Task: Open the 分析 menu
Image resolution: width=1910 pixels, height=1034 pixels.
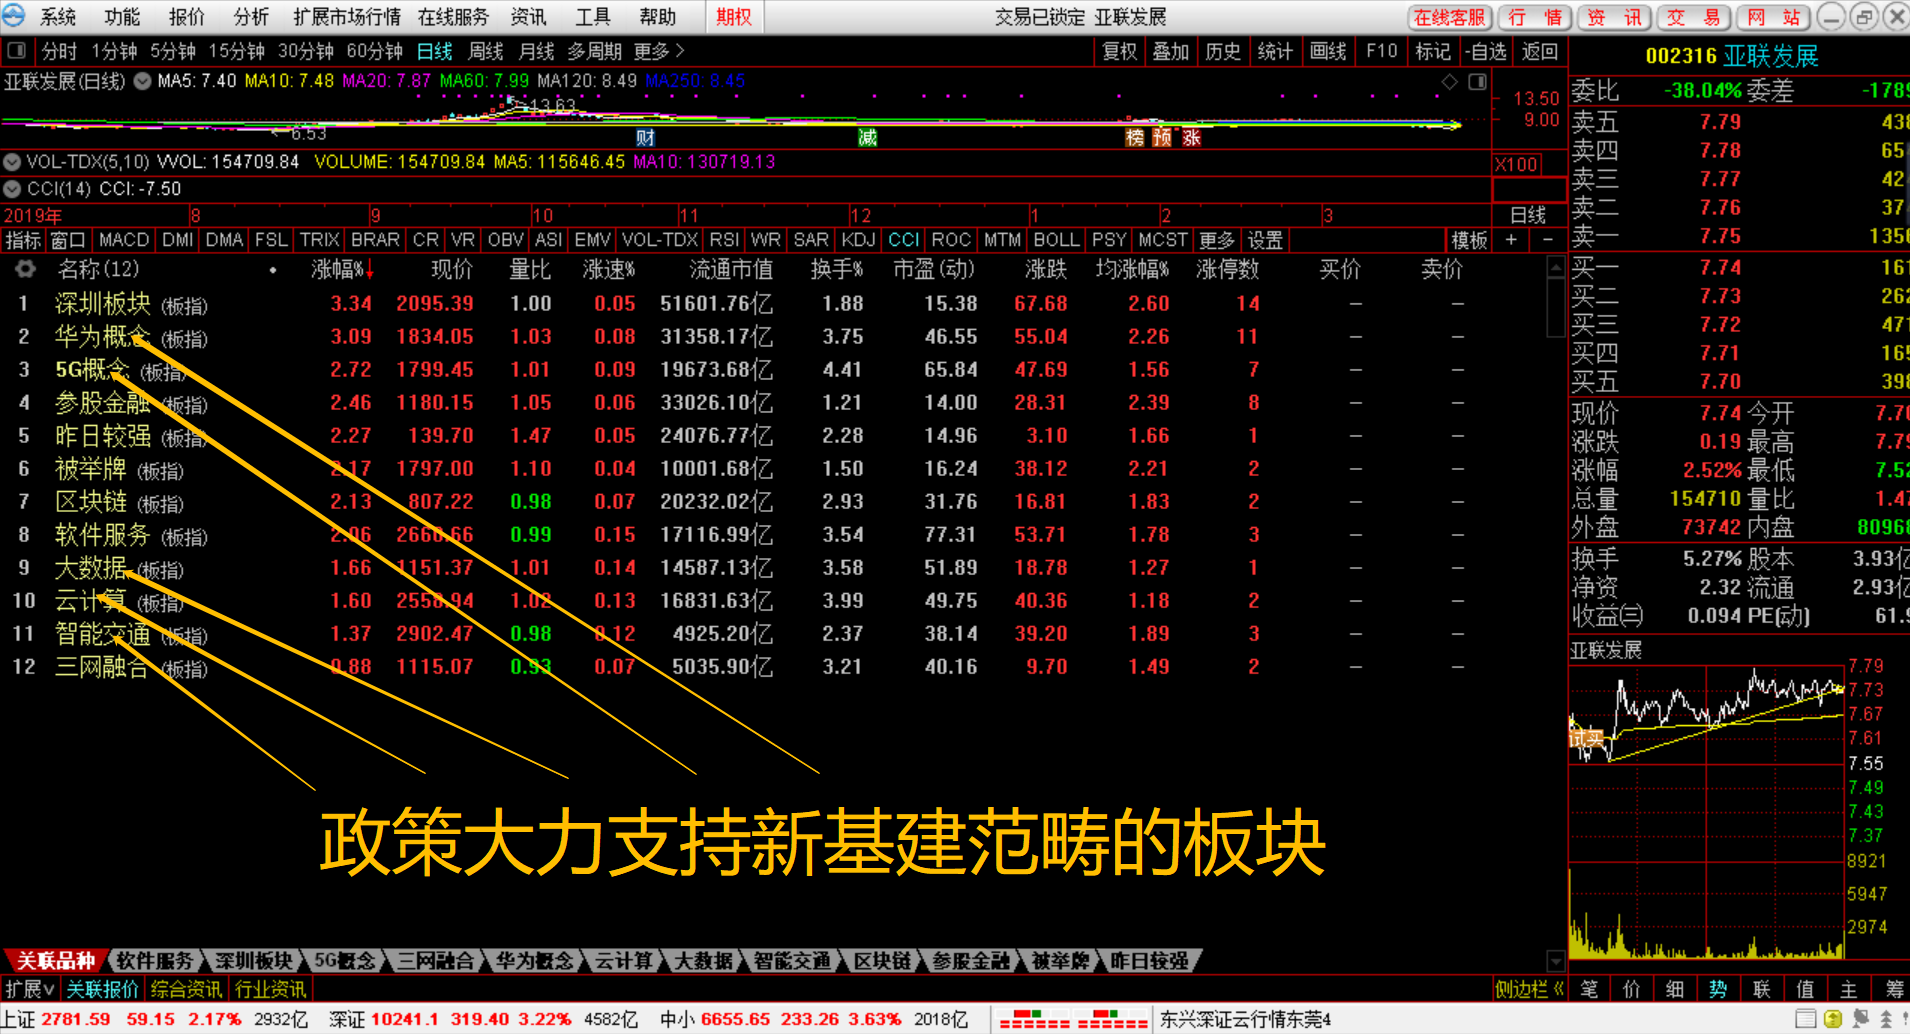Action: pos(251,17)
